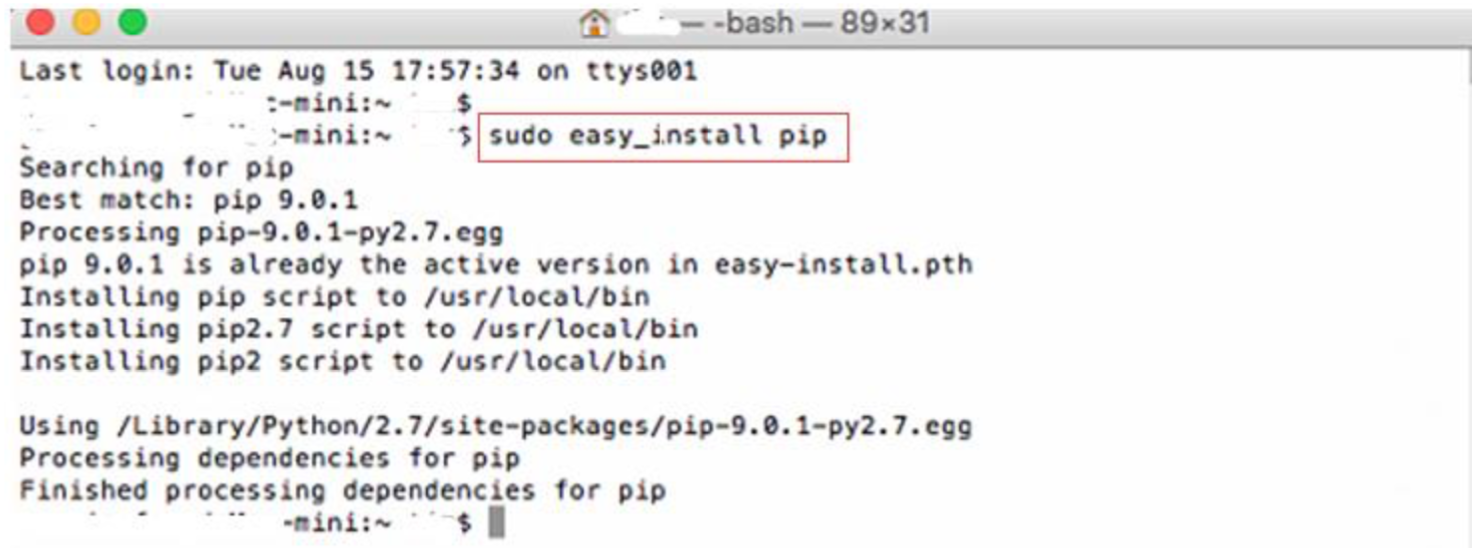Screen dimensions: 1472x548
Task: Click the home folder icon in title bar
Action: point(595,23)
